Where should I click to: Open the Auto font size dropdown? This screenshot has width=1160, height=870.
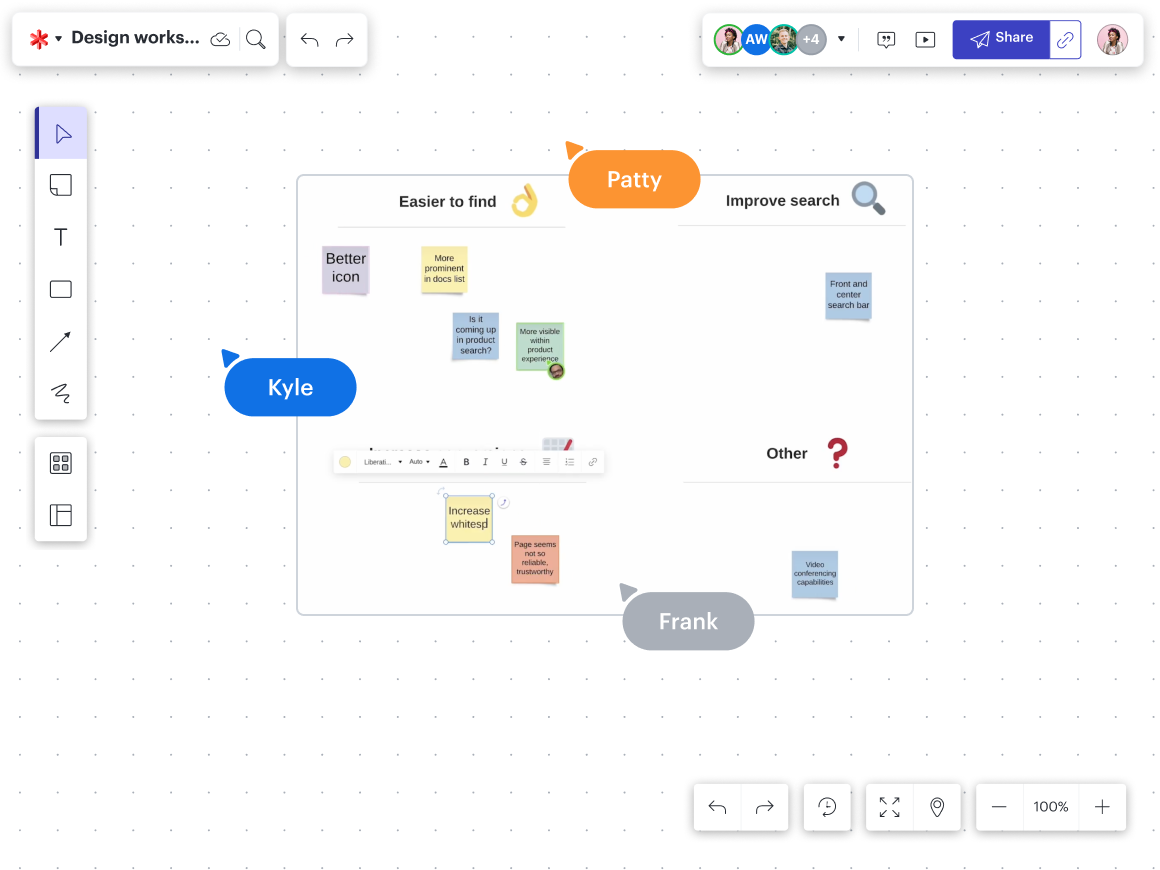coord(419,462)
